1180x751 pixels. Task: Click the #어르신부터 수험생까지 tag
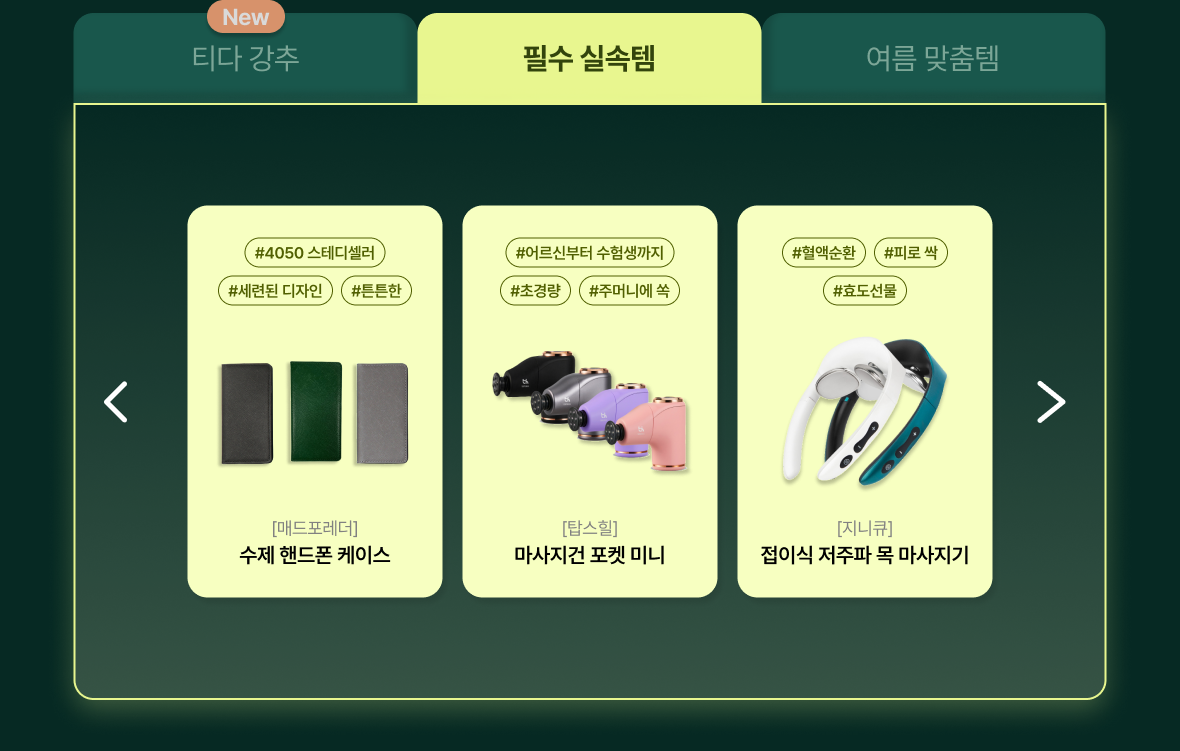click(x=590, y=253)
